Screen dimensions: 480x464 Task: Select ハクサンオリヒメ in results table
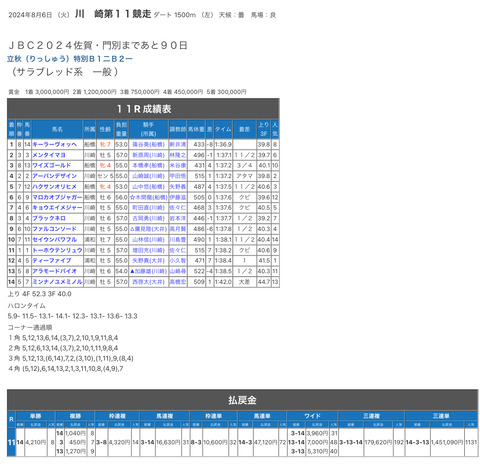point(55,187)
